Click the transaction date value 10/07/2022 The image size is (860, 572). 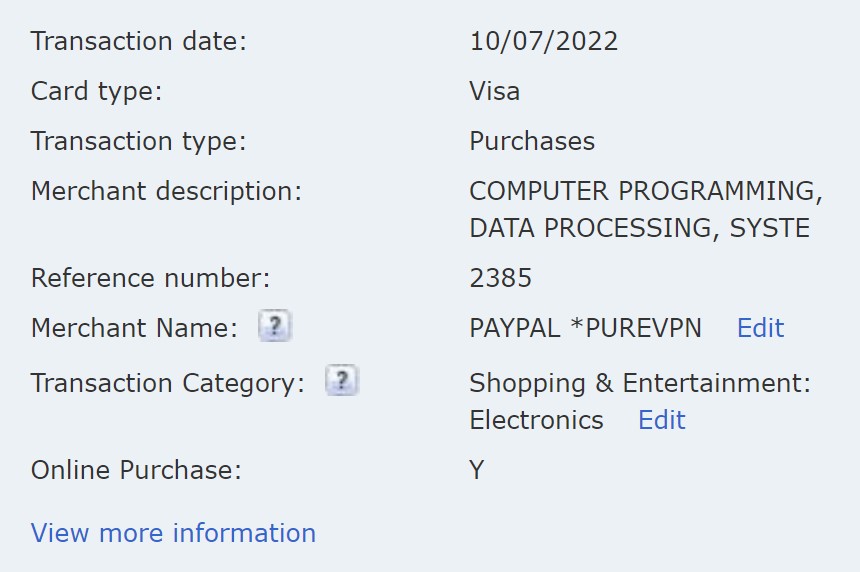click(x=543, y=41)
